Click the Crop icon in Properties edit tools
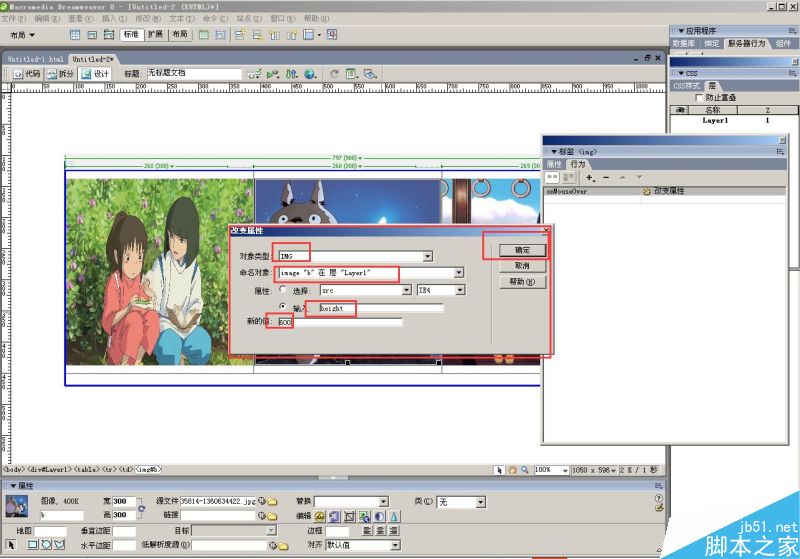Screen dimensions: 800x559 point(349,517)
